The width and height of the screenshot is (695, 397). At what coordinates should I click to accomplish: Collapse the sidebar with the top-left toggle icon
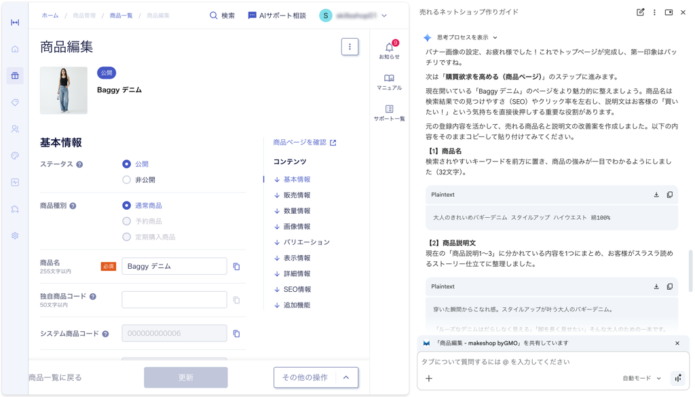click(x=15, y=23)
